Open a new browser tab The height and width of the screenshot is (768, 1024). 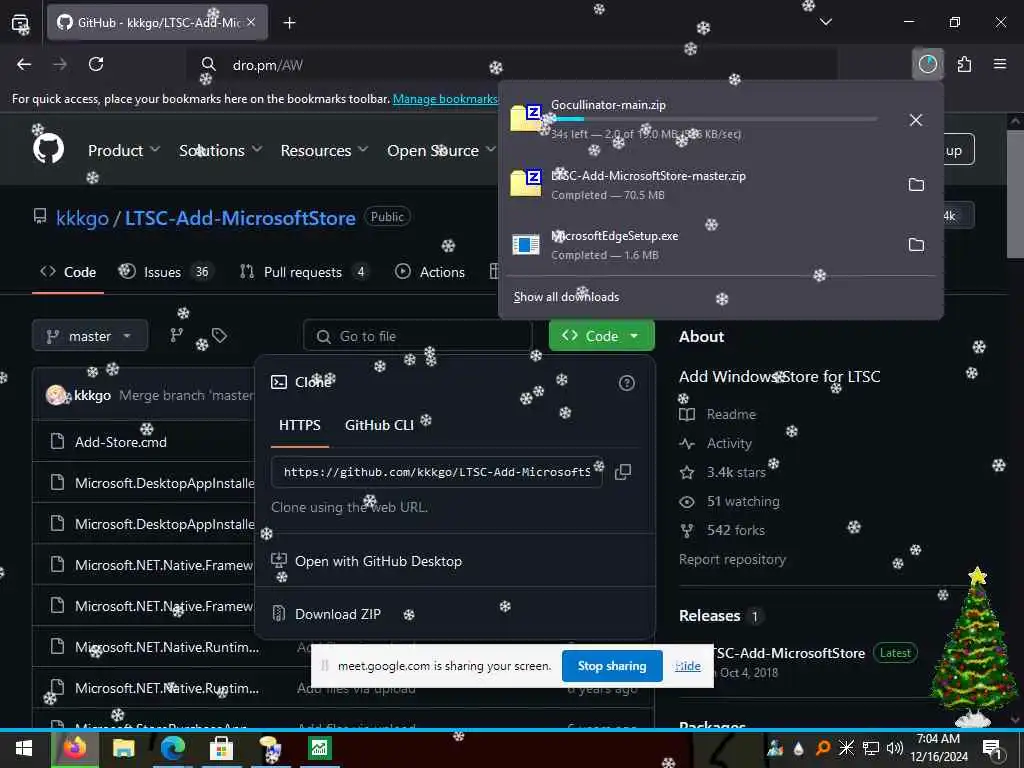pyautogui.click(x=289, y=23)
